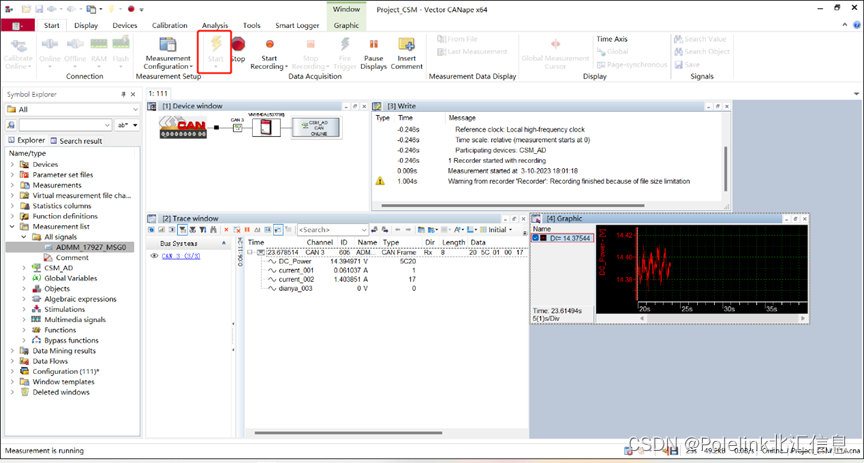
Task: Collapse the Measurement list tree node
Action: (x=12, y=227)
